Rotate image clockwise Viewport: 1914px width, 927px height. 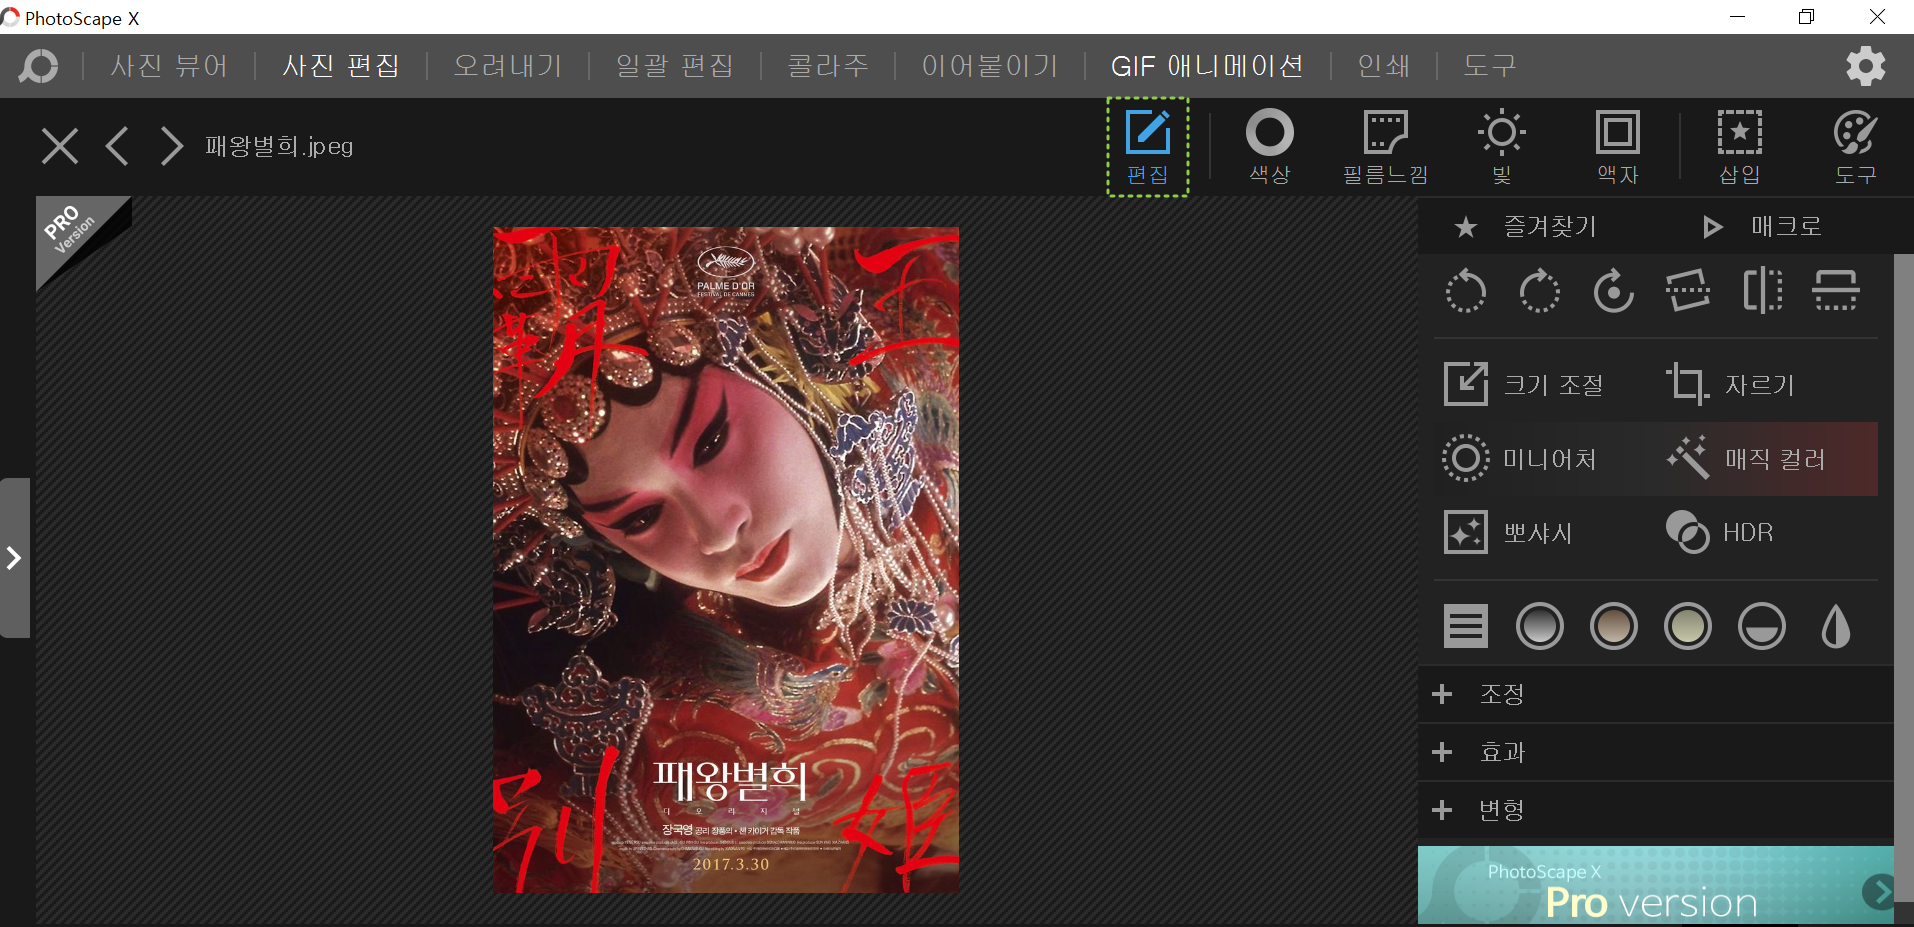(x=1540, y=291)
